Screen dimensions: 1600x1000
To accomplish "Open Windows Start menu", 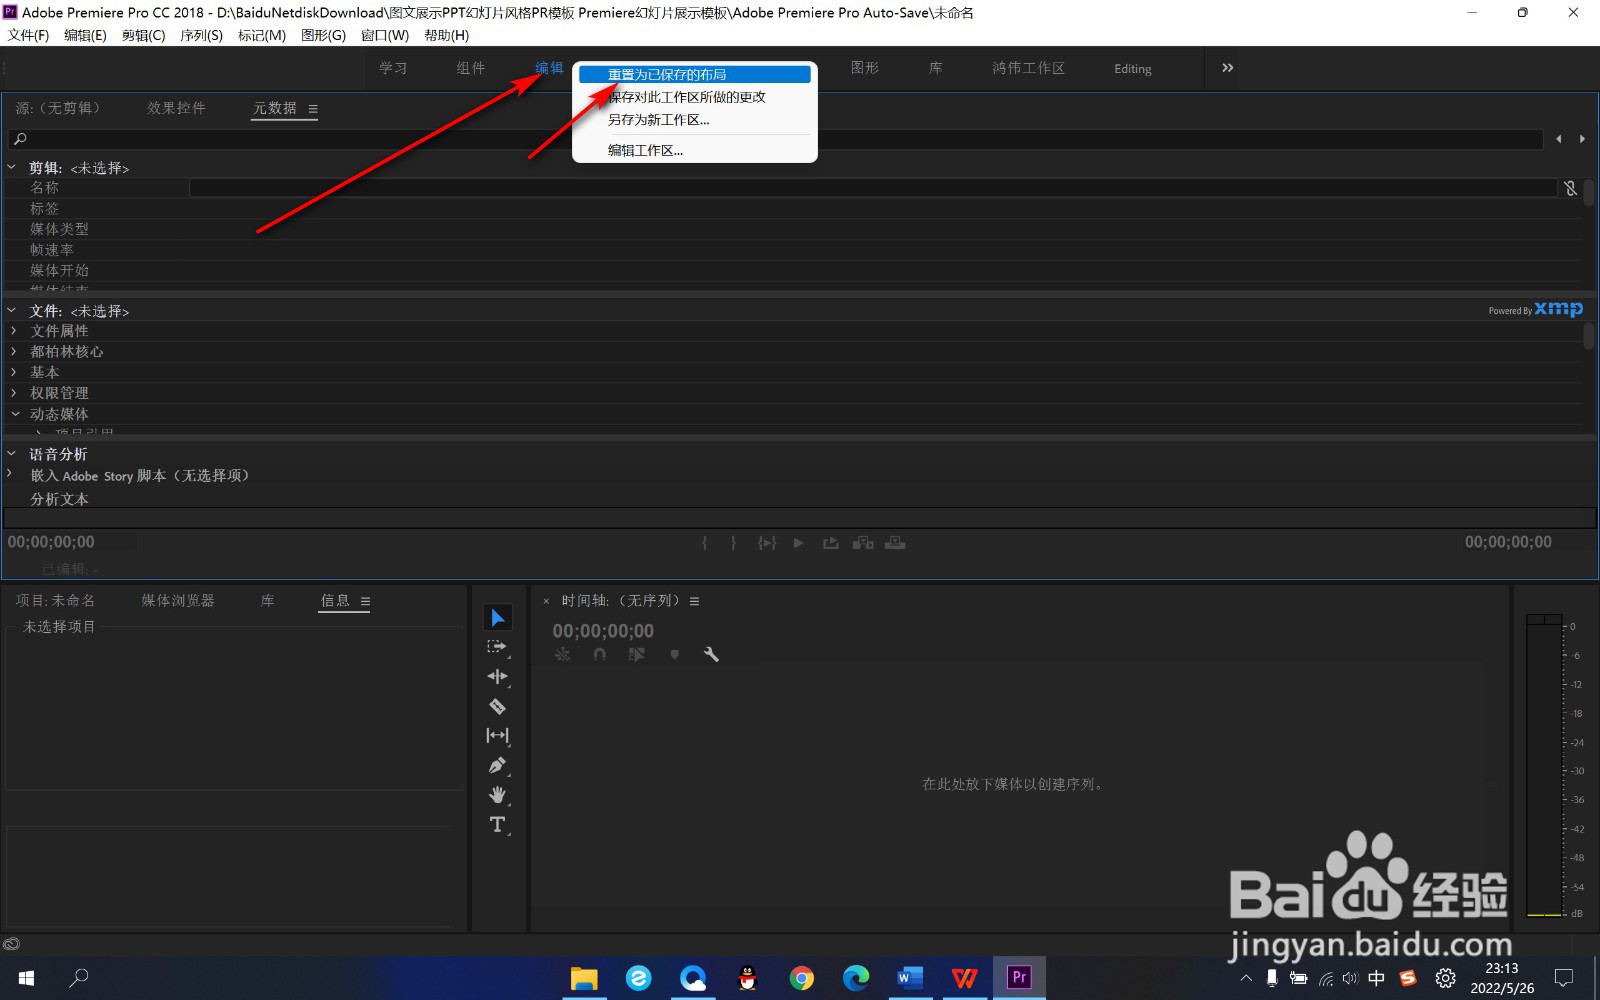I will [x=27, y=978].
